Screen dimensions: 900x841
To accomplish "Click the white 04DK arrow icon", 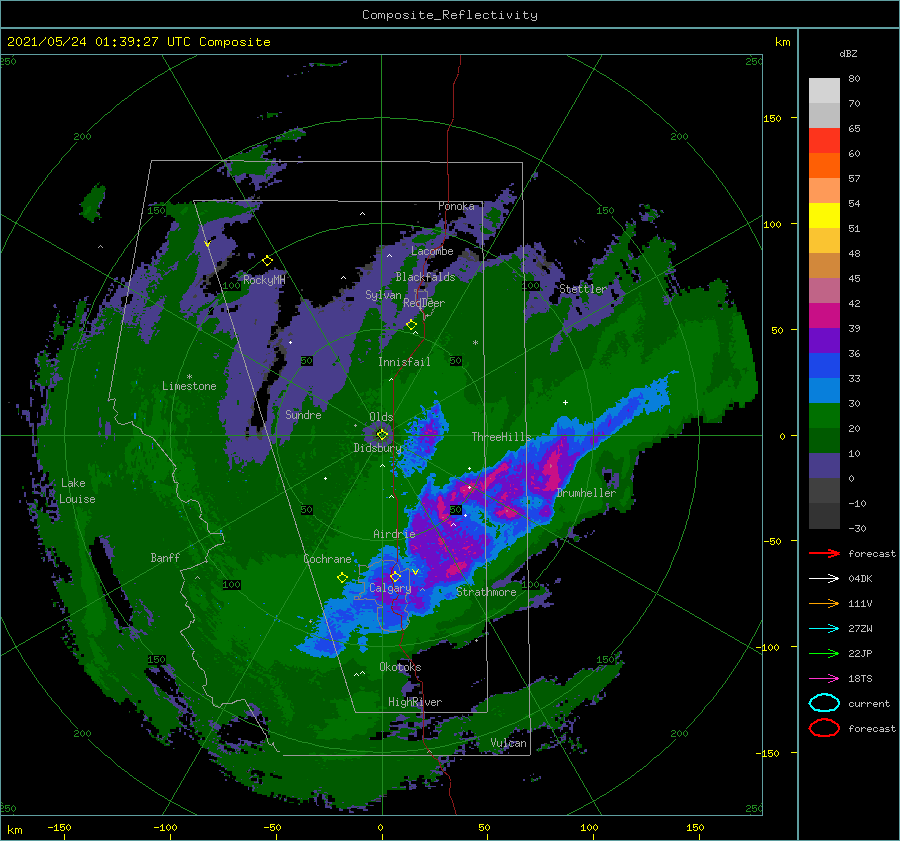I will tap(824, 578).
